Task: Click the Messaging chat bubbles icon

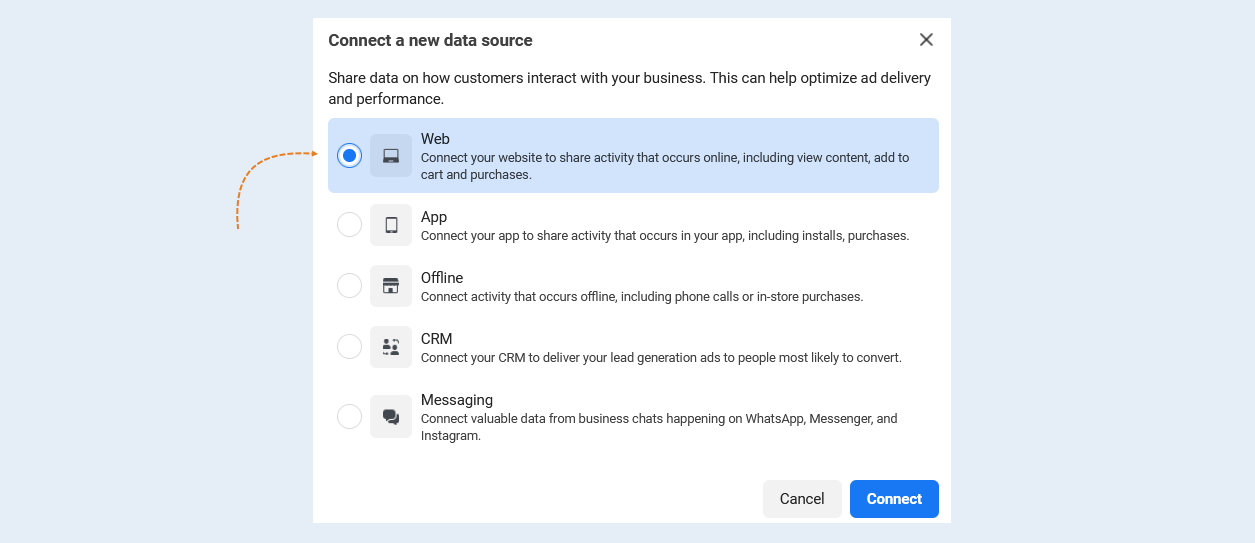Action: (x=391, y=416)
